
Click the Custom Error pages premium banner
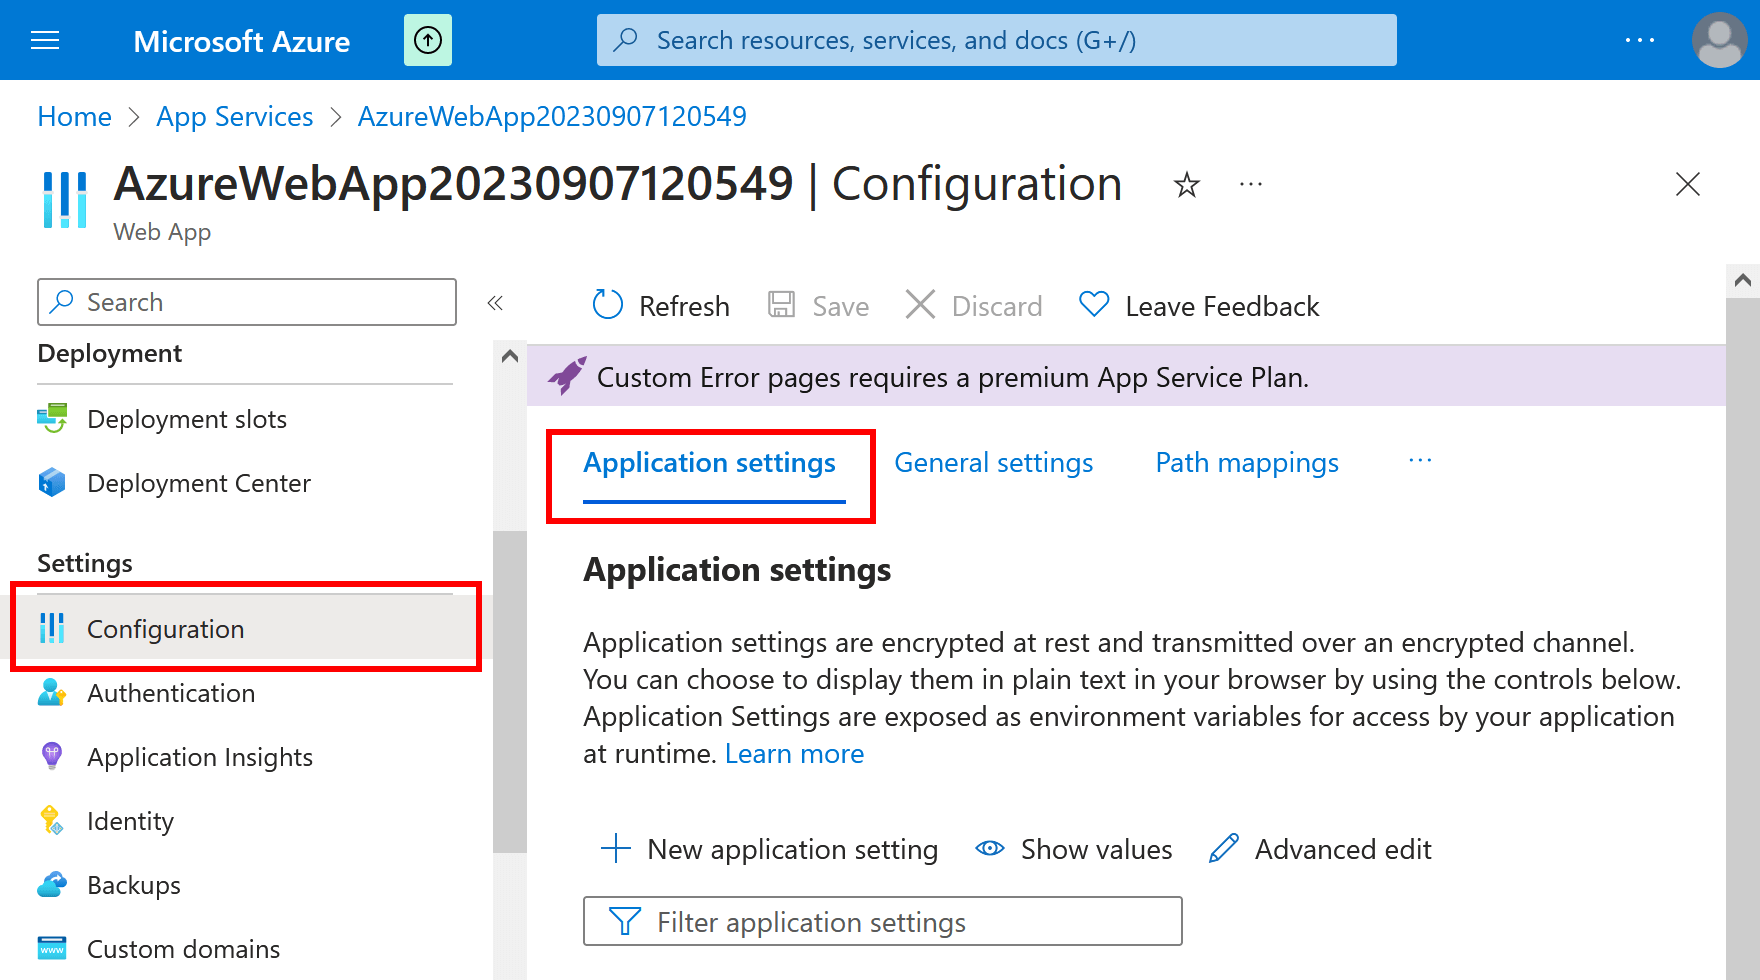coord(1126,376)
